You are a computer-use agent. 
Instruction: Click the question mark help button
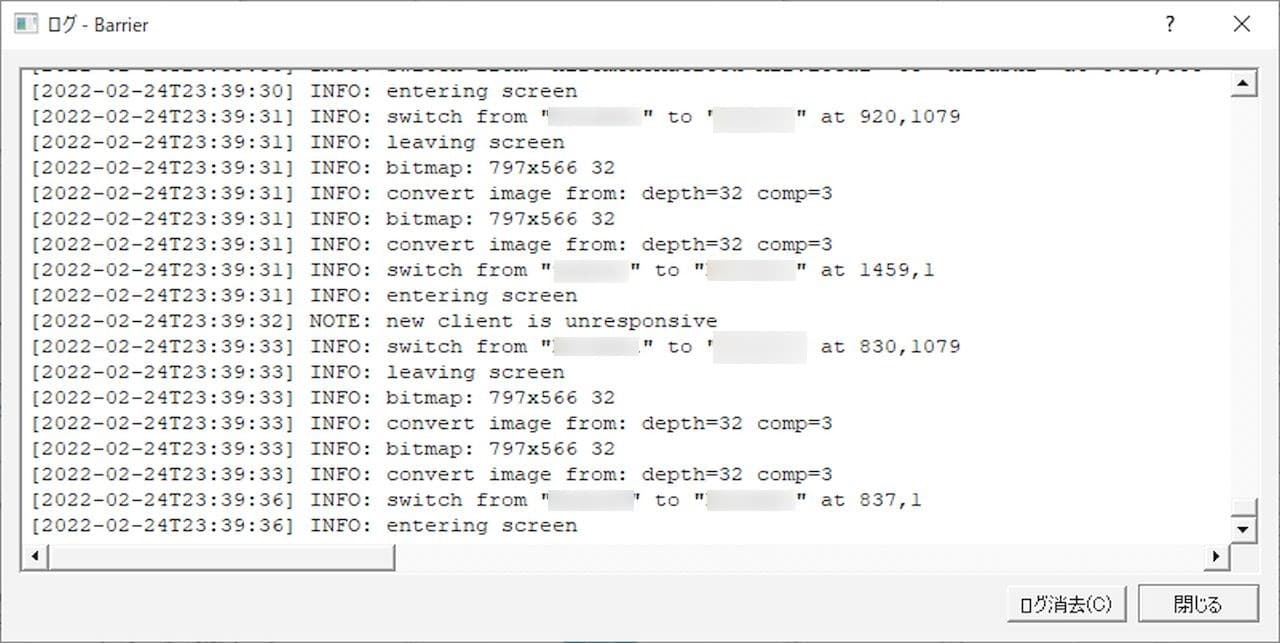[x=1170, y=25]
